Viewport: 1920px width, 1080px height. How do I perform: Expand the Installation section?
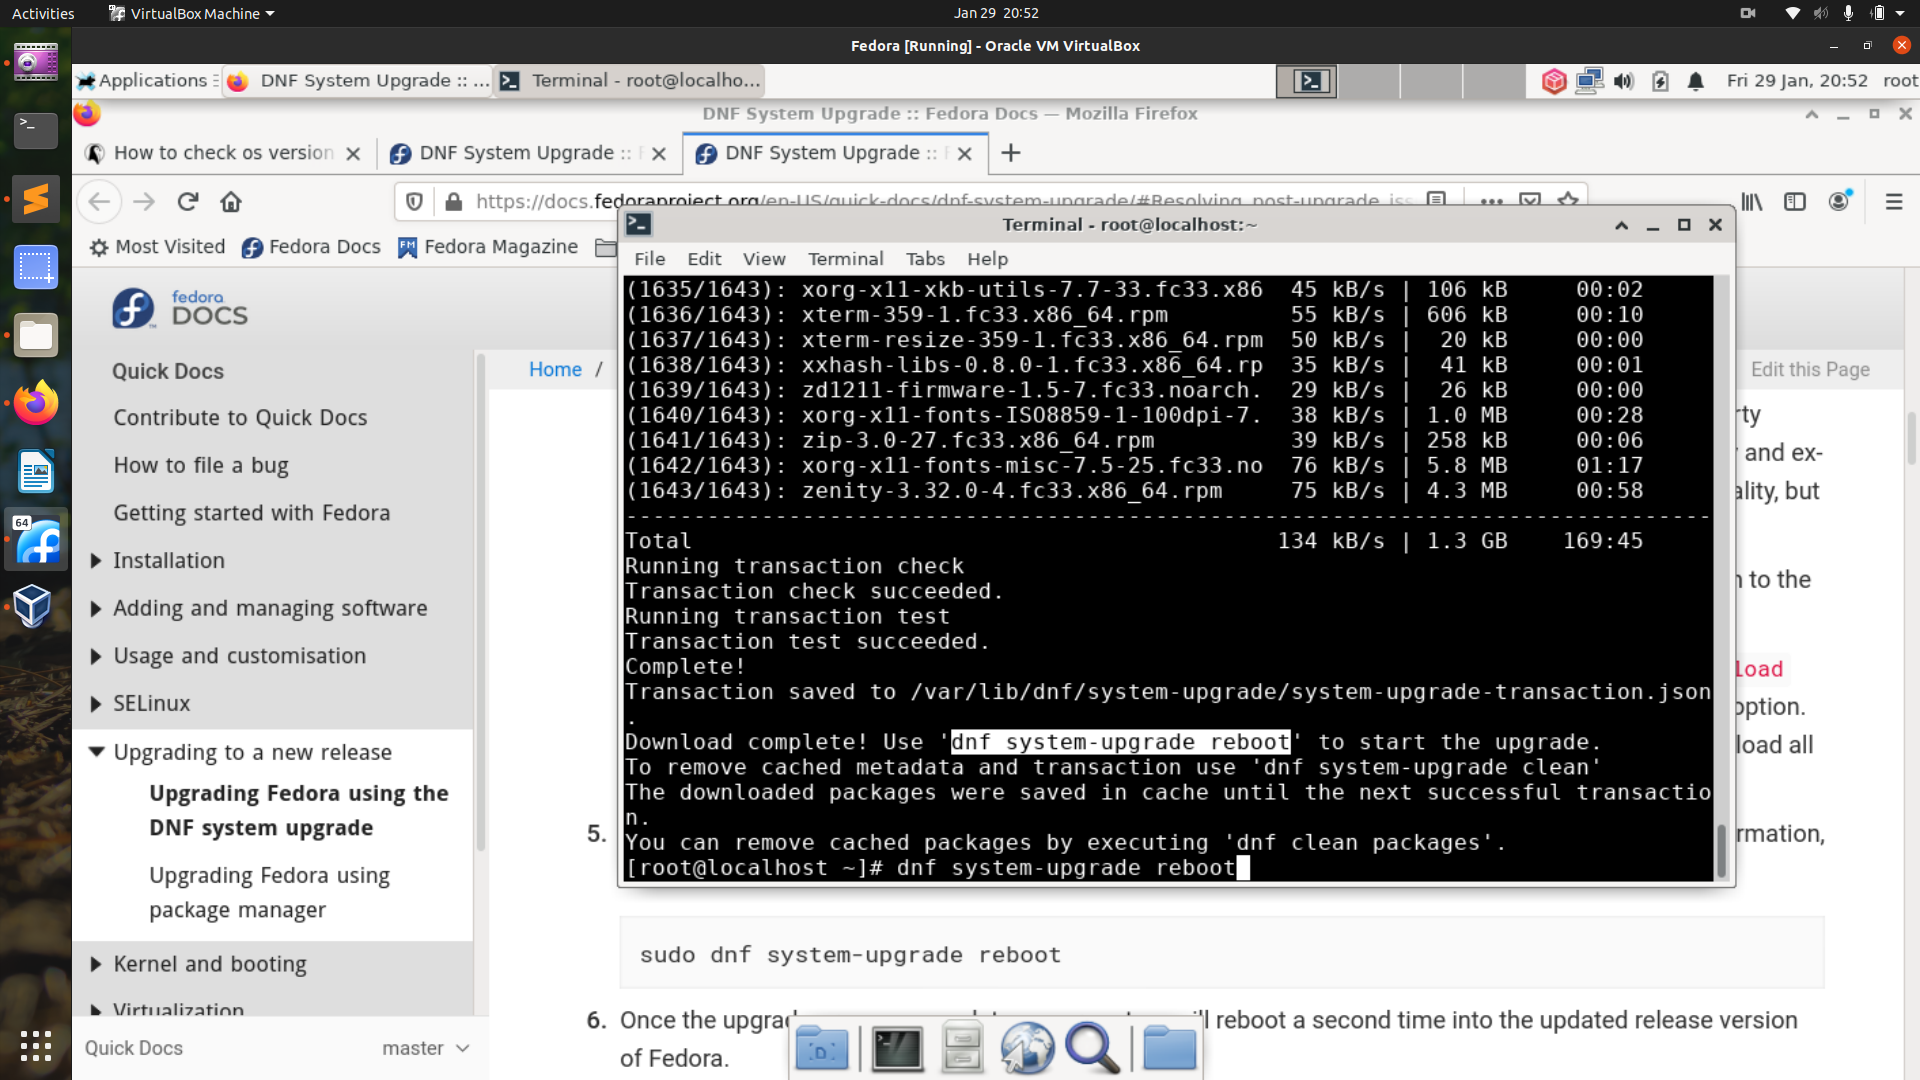click(97, 561)
